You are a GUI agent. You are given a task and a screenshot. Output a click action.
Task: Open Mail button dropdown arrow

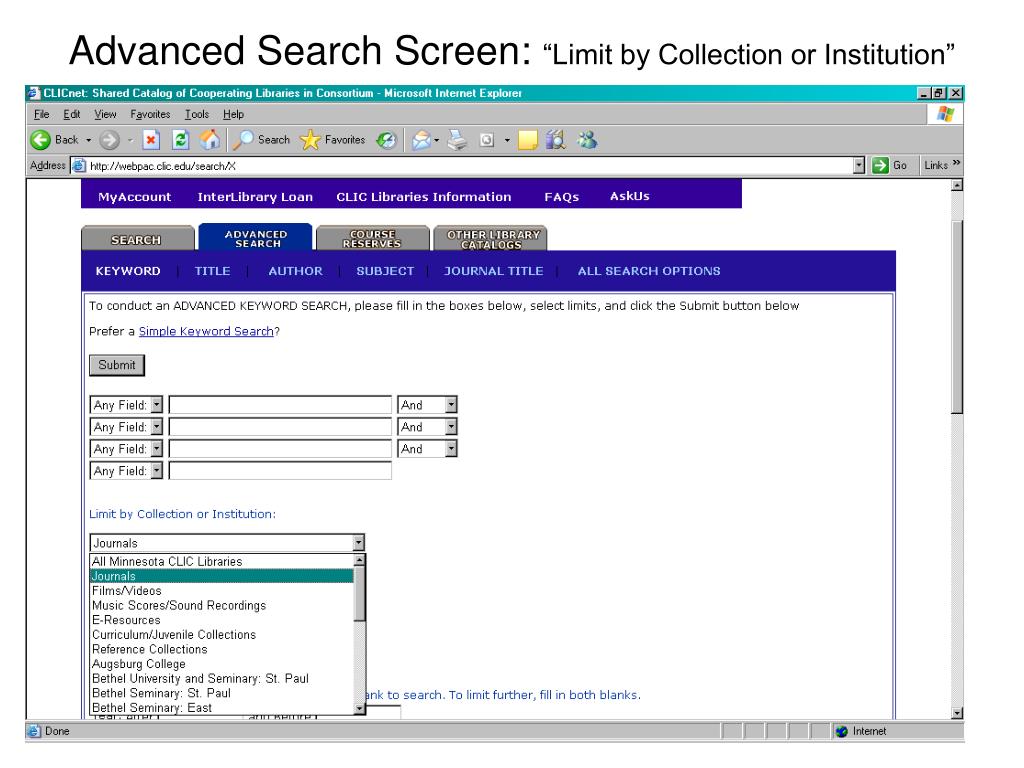(x=436, y=140)
